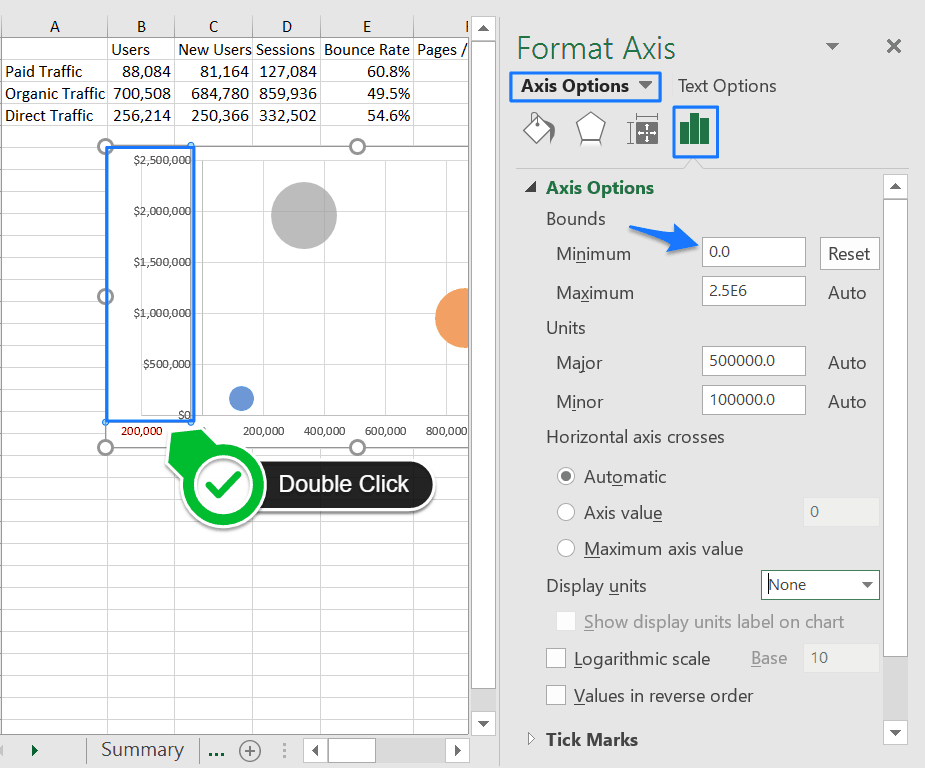Screen dimensions: 925x768
Task: Select column A header
Action: coord(54,27)
